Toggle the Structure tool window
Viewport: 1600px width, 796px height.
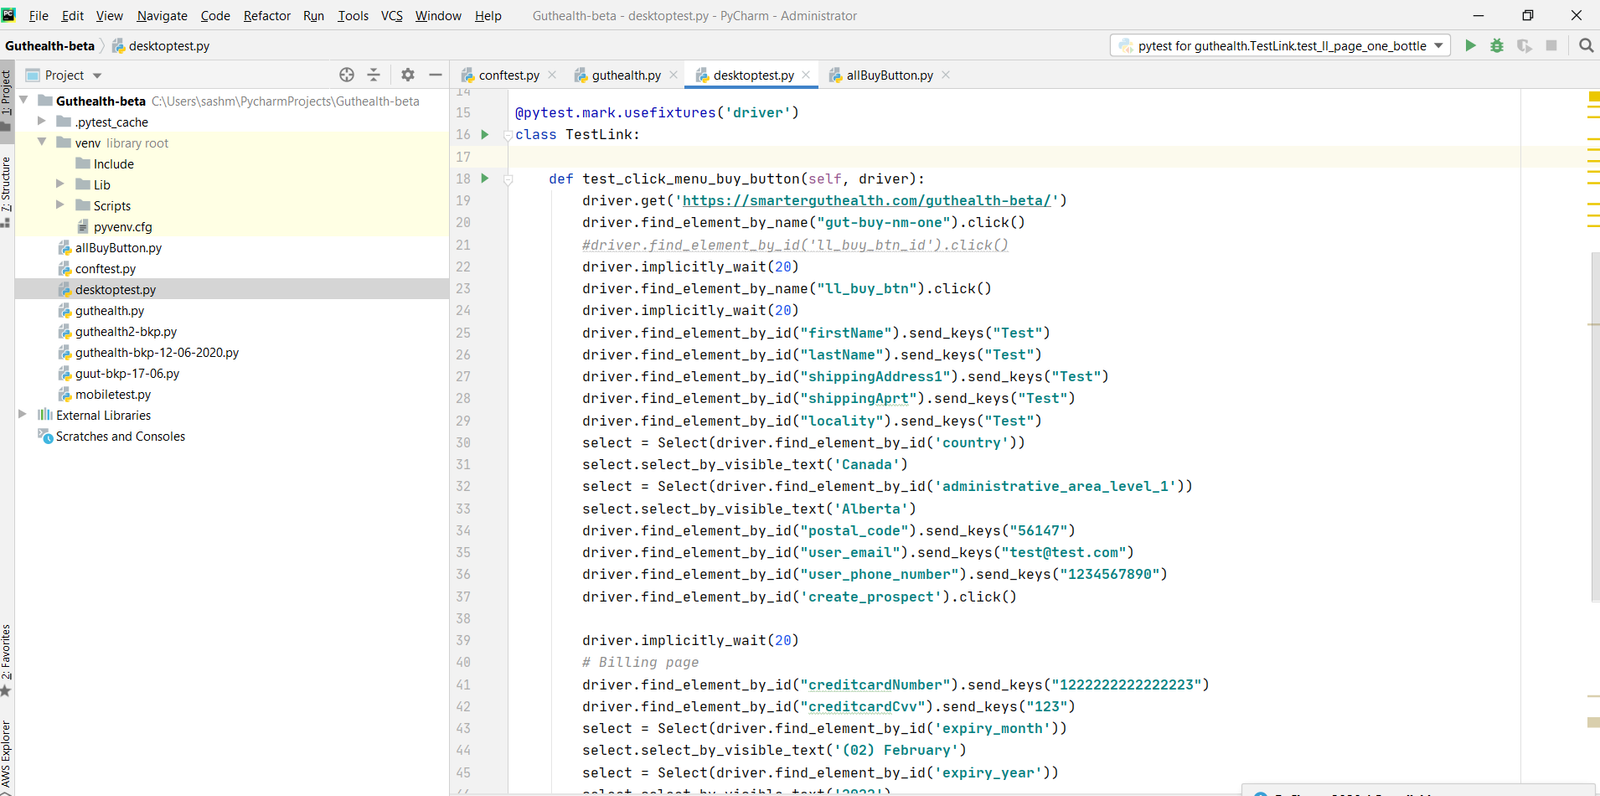click(x=6, y=190)
